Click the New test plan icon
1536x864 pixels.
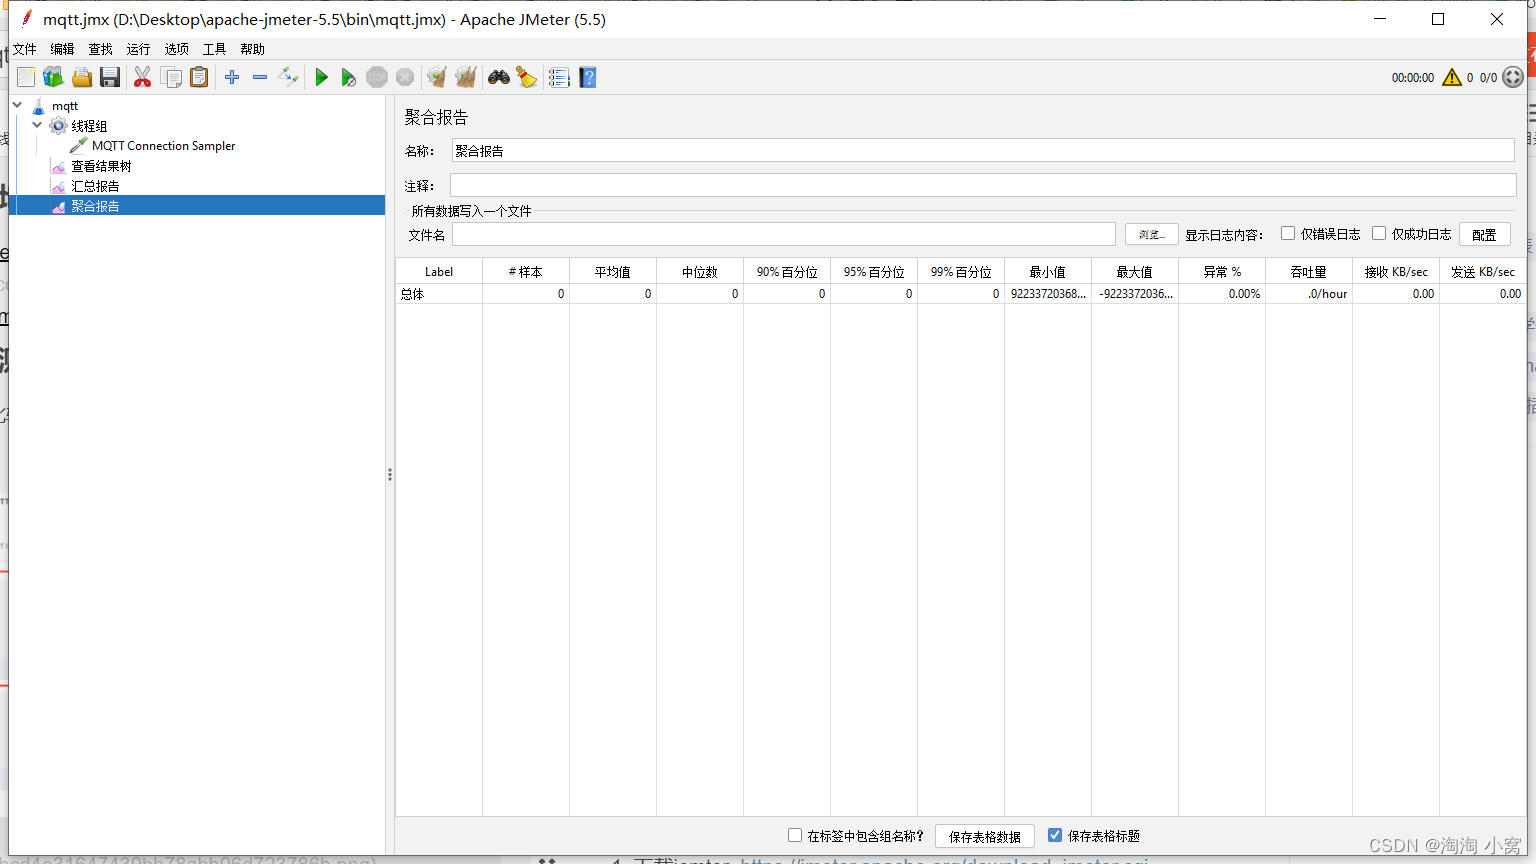(x=26, y=77)
